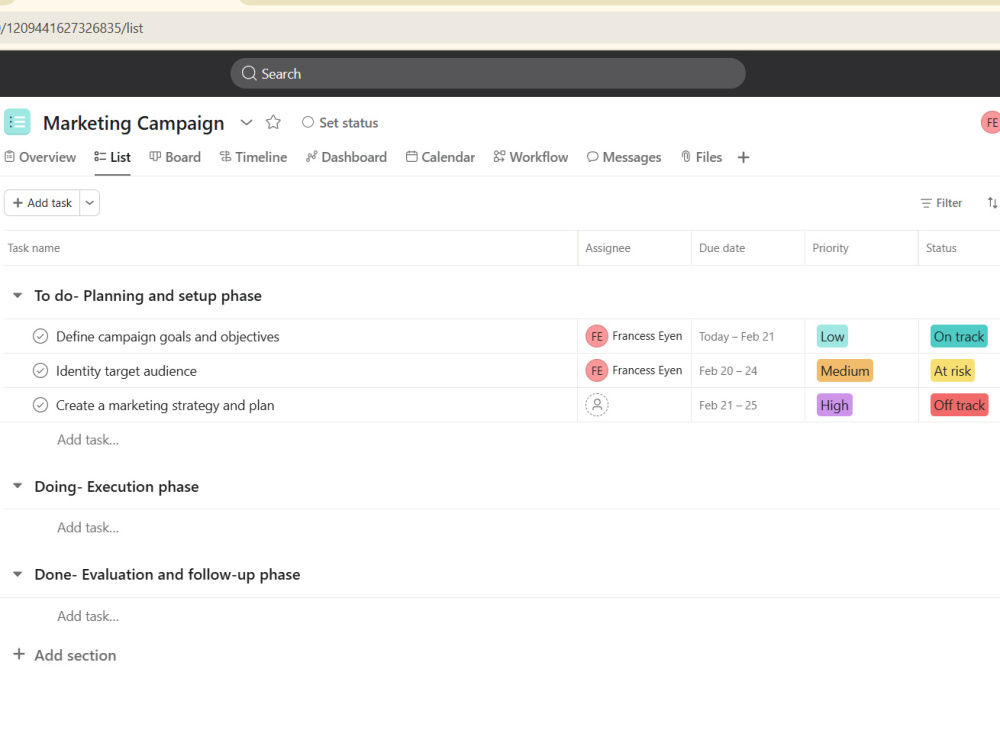Open the Add task dropdown arrow
The image size is (1000, 750).
click(90, 203)
